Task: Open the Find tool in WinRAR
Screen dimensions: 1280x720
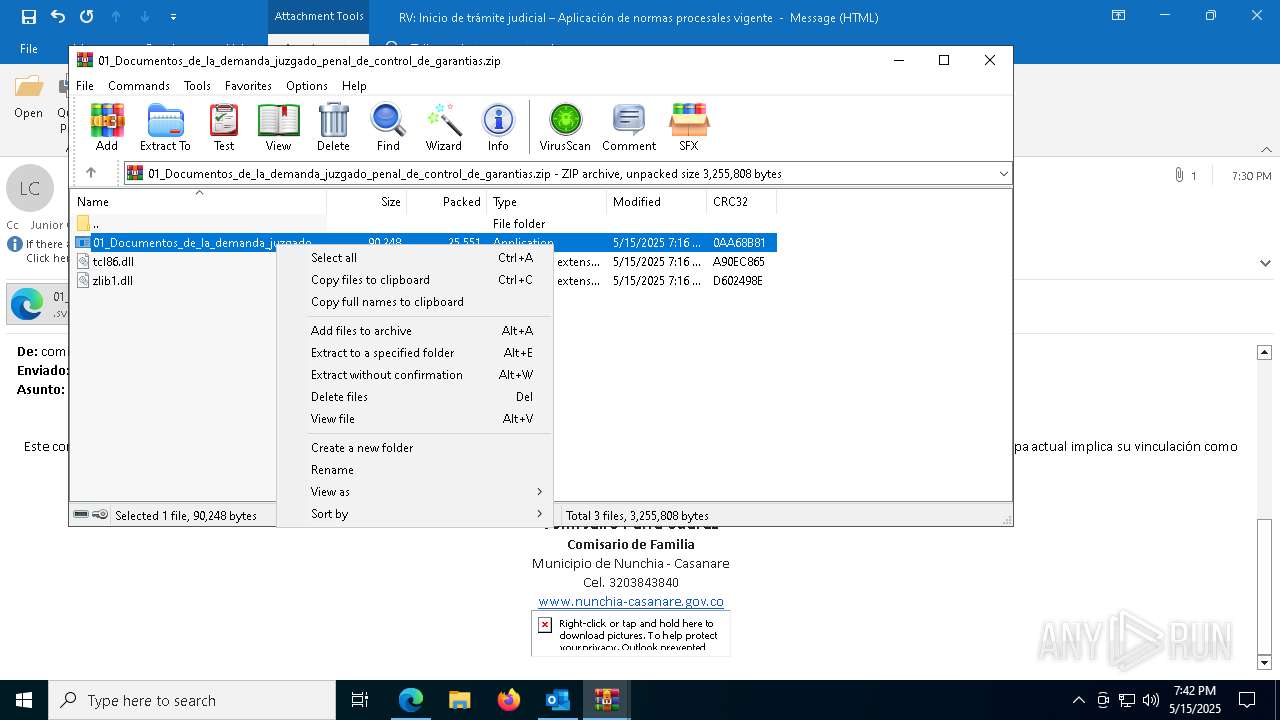Action: pyautogui.click(x=388, y=127)
